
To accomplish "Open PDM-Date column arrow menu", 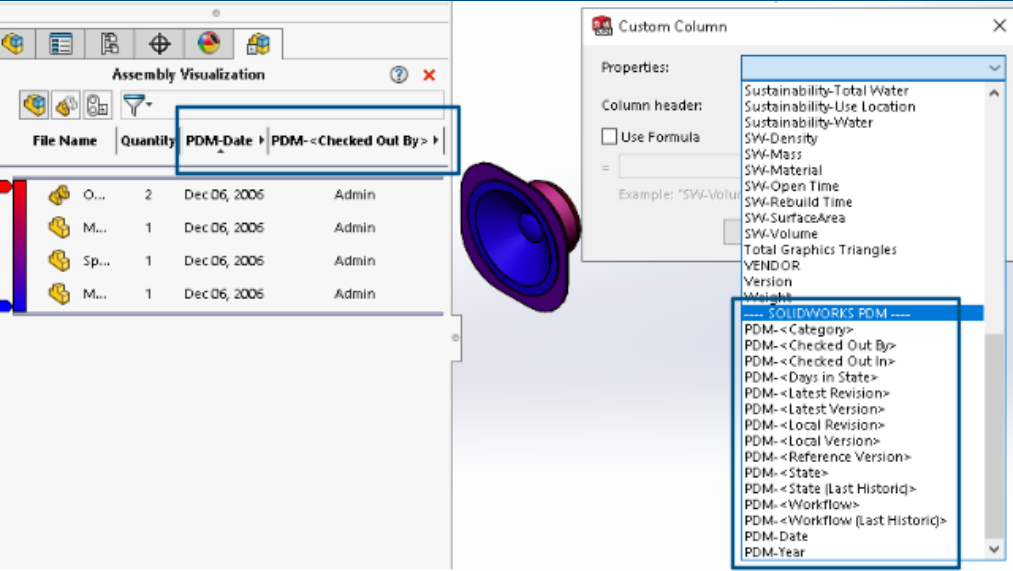I will coord(261,140).
